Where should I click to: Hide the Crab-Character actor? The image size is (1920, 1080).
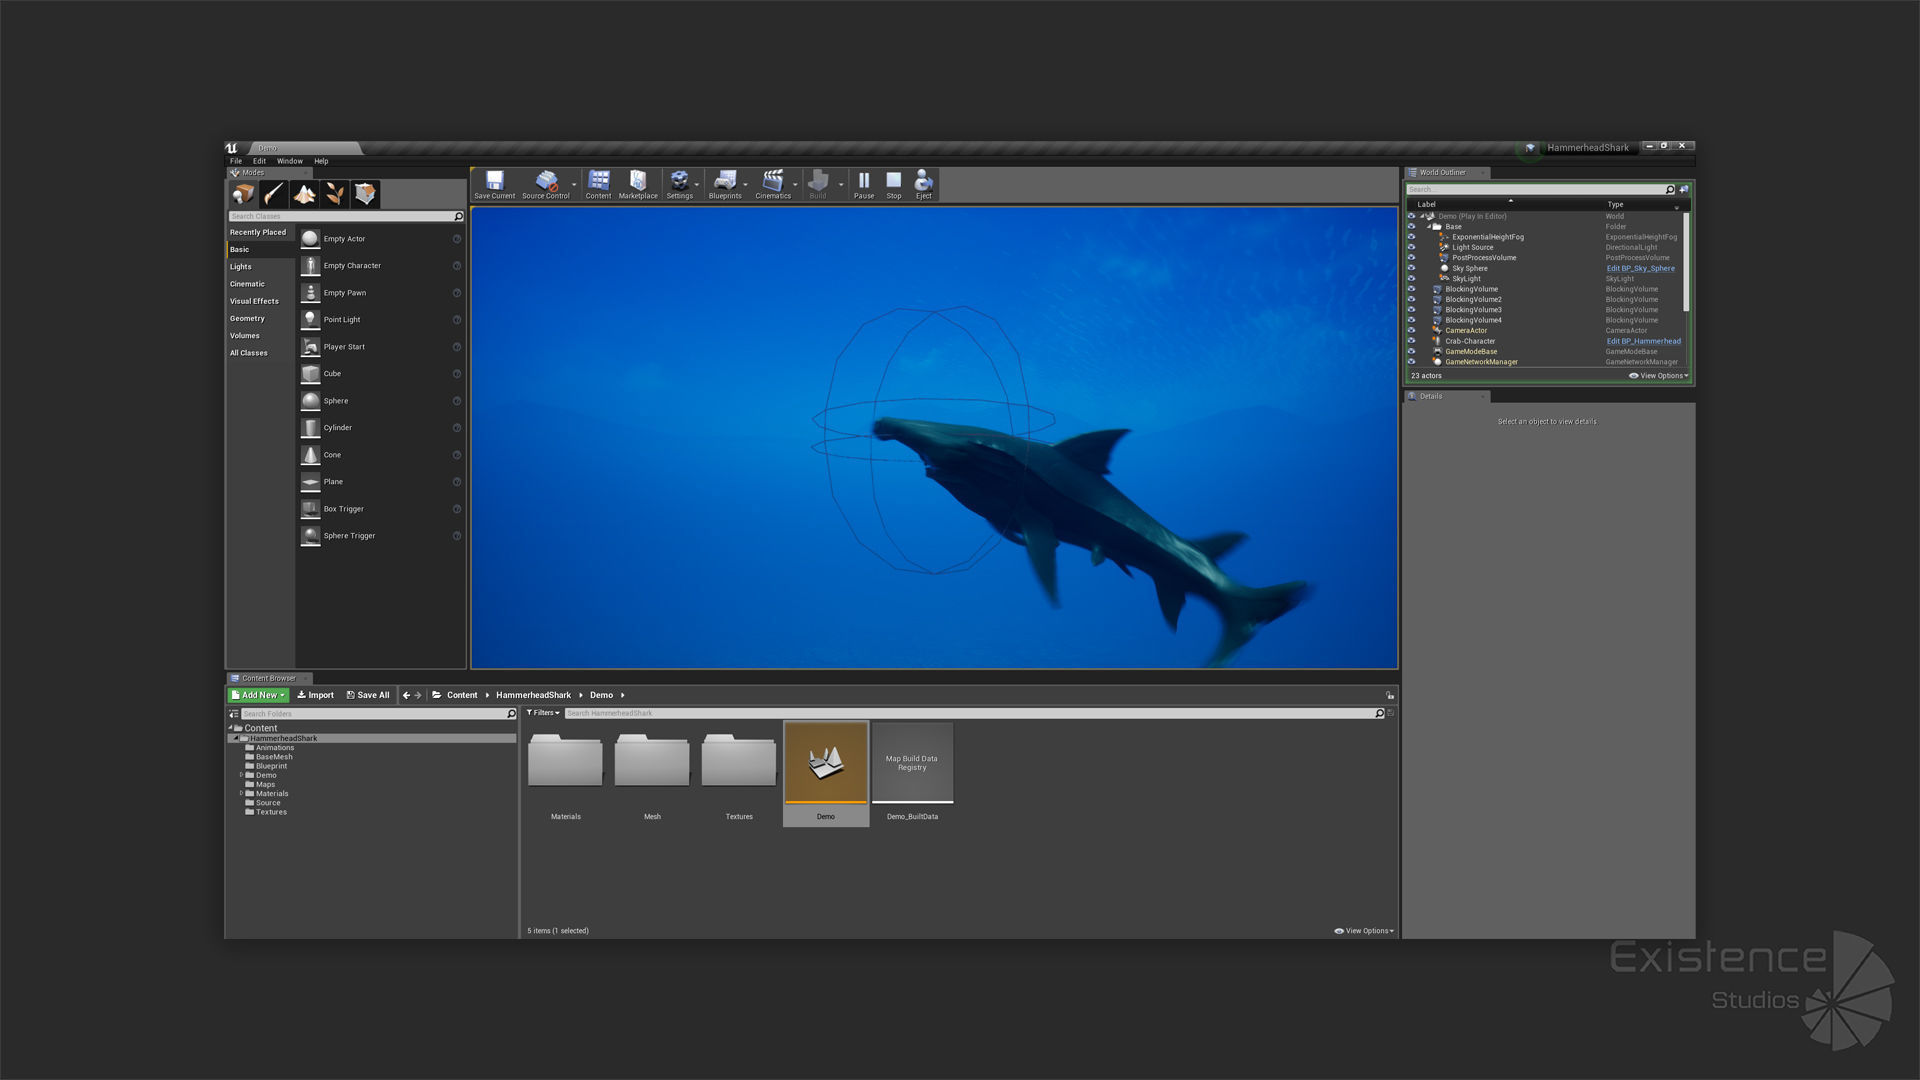[1412, 341]
